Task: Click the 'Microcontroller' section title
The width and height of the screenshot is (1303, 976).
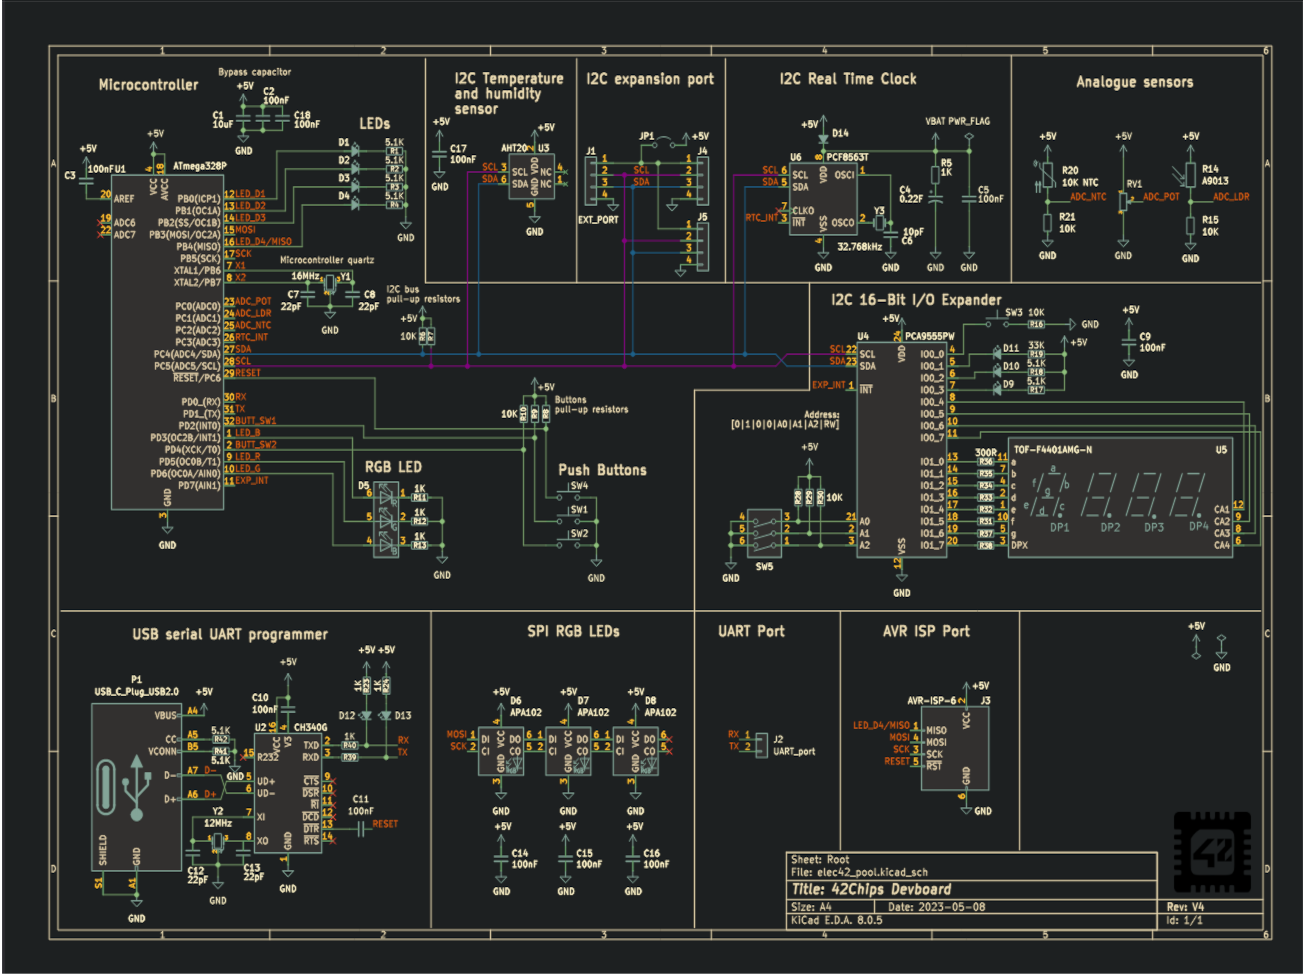Action: tap(148, 86)
